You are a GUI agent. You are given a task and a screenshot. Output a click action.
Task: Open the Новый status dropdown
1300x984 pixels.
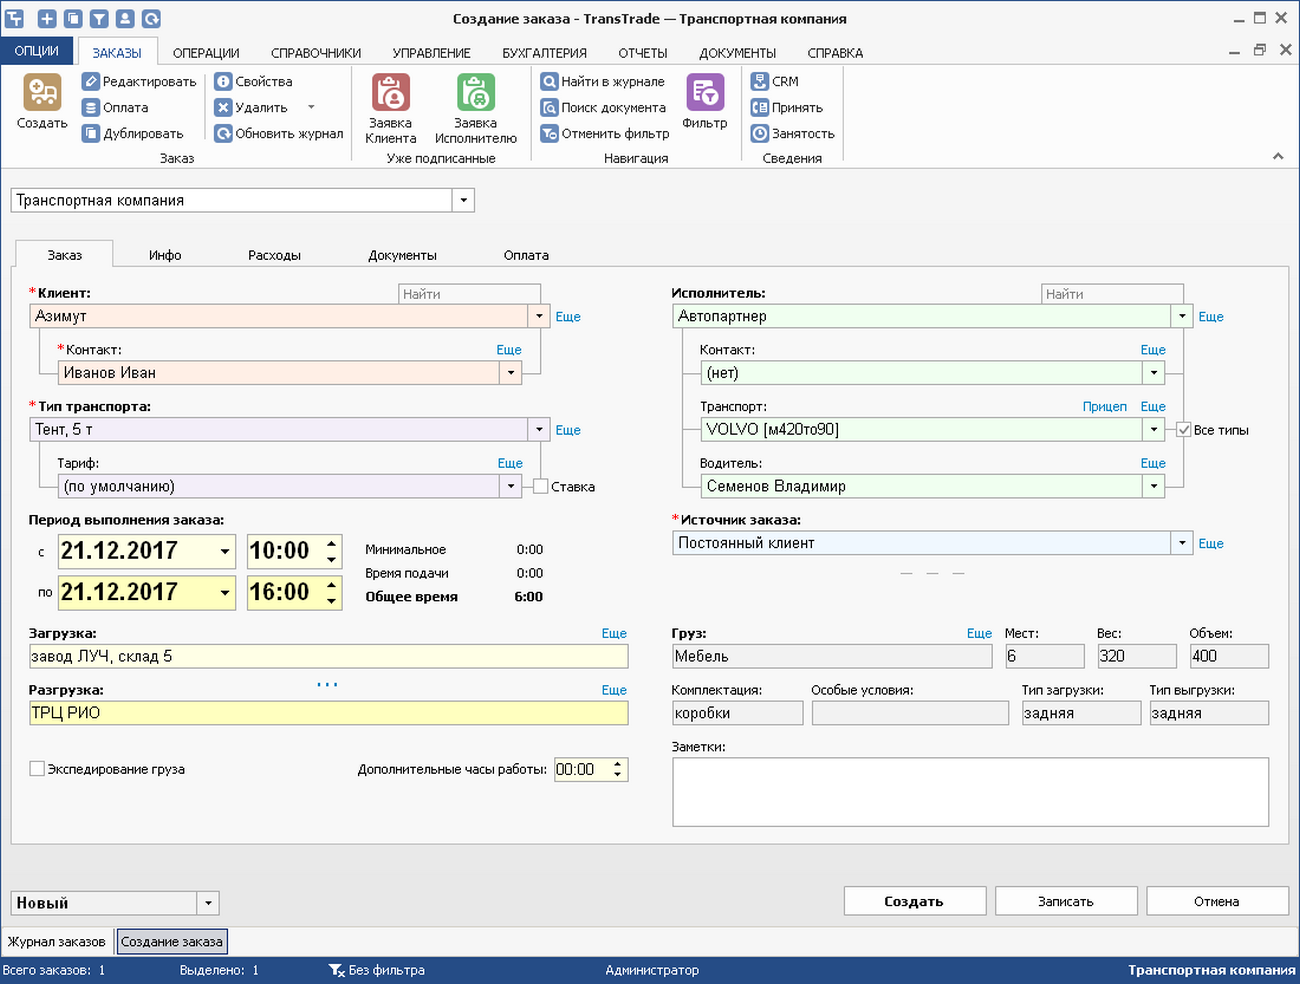click(x=208, y=903)
